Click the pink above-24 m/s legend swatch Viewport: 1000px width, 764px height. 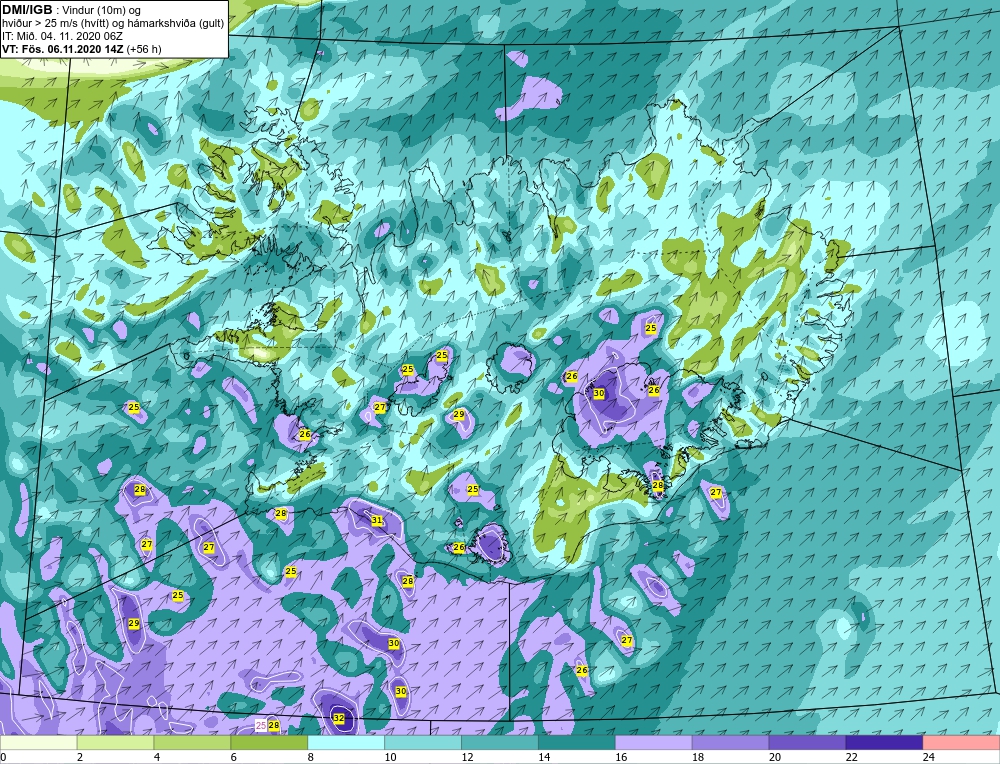961,743
